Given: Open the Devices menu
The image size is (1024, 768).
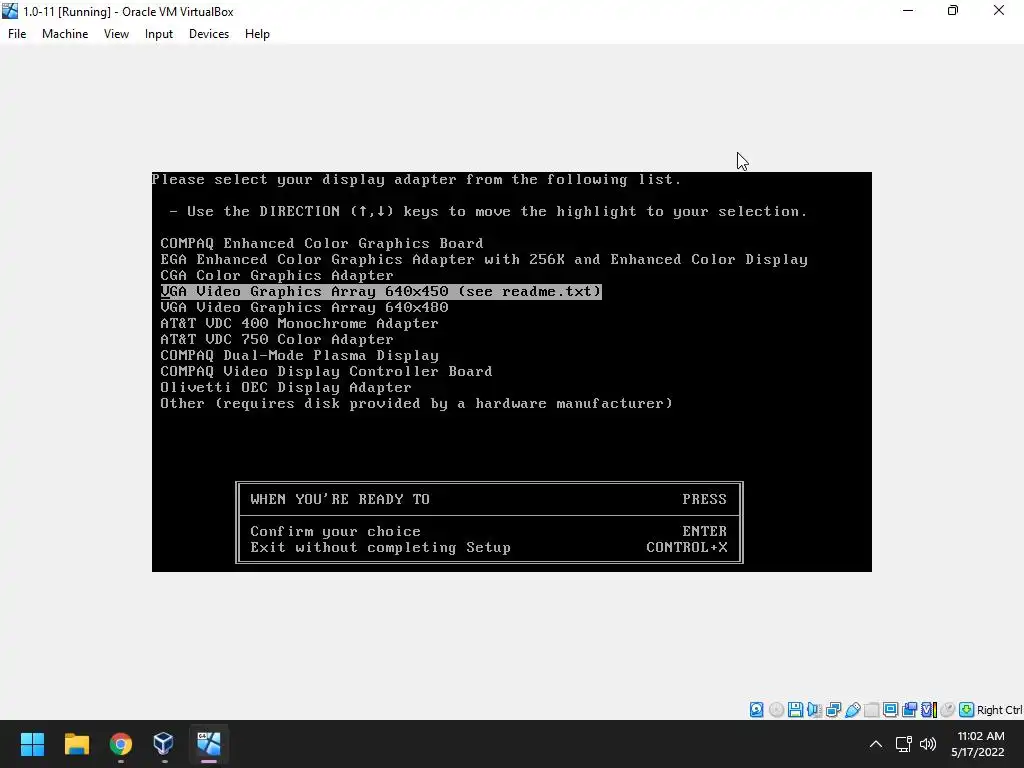Looking at the screenshot, I should 209,34.
